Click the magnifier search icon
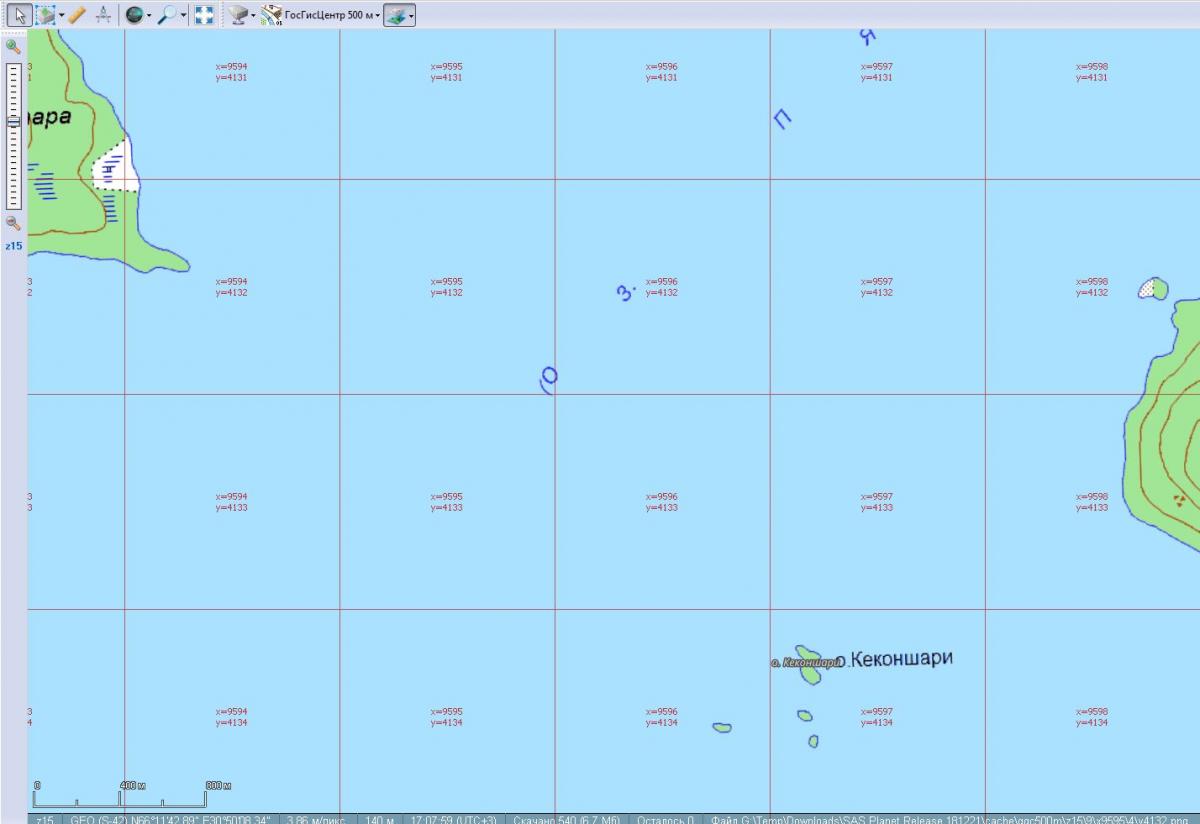Viewport: 1200px width, 824px height. point(167,15)
